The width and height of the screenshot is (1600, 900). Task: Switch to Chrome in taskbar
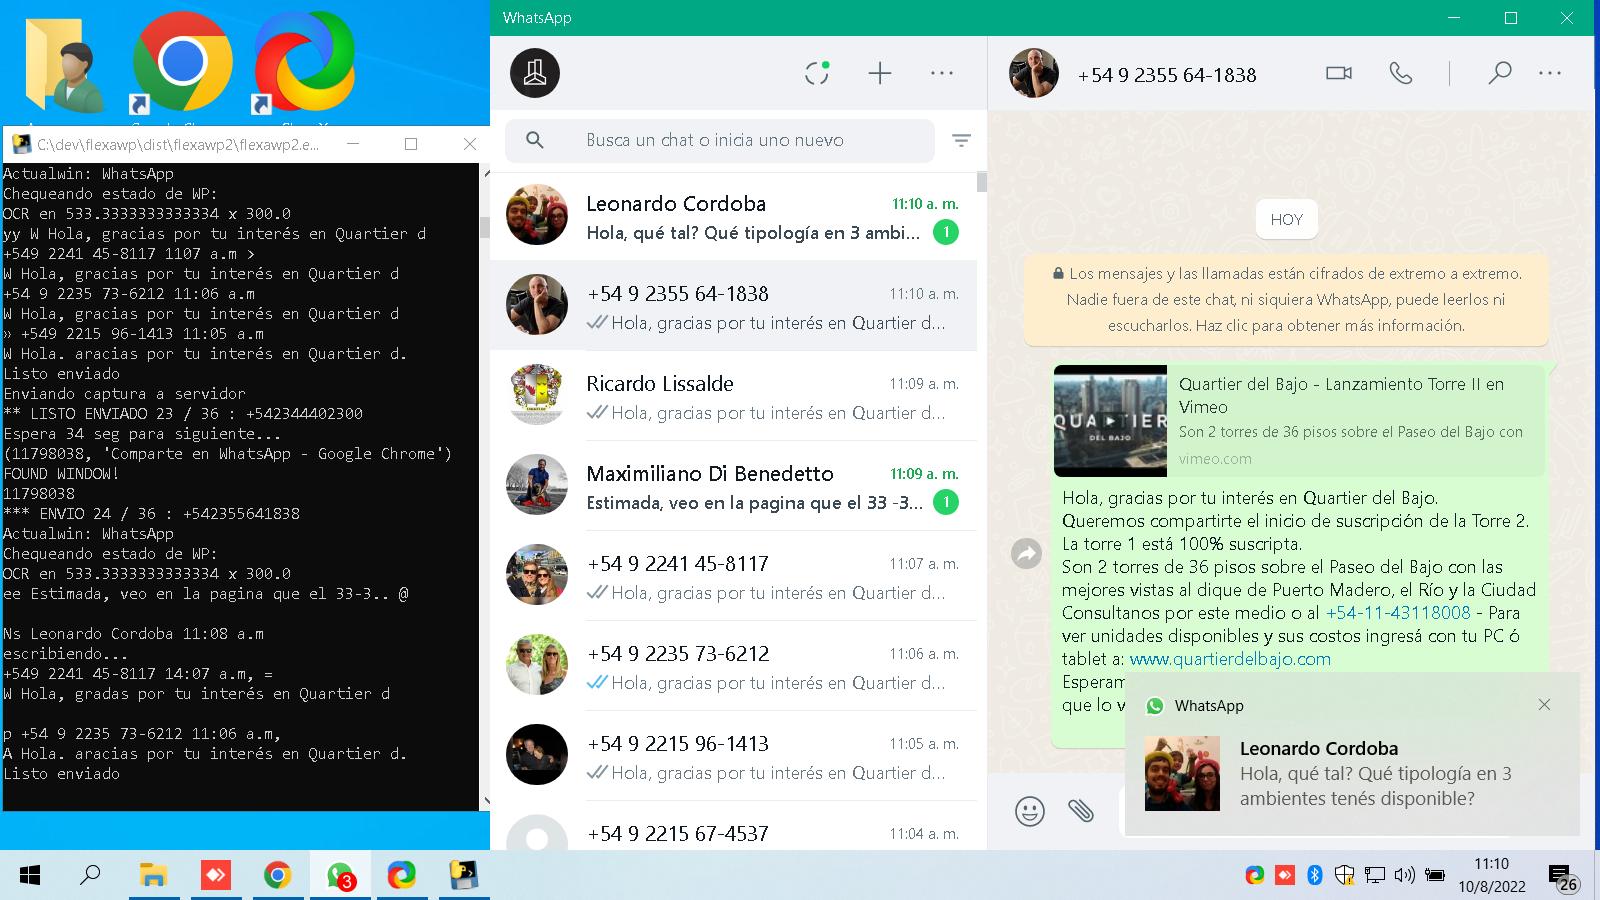point(277,876)
